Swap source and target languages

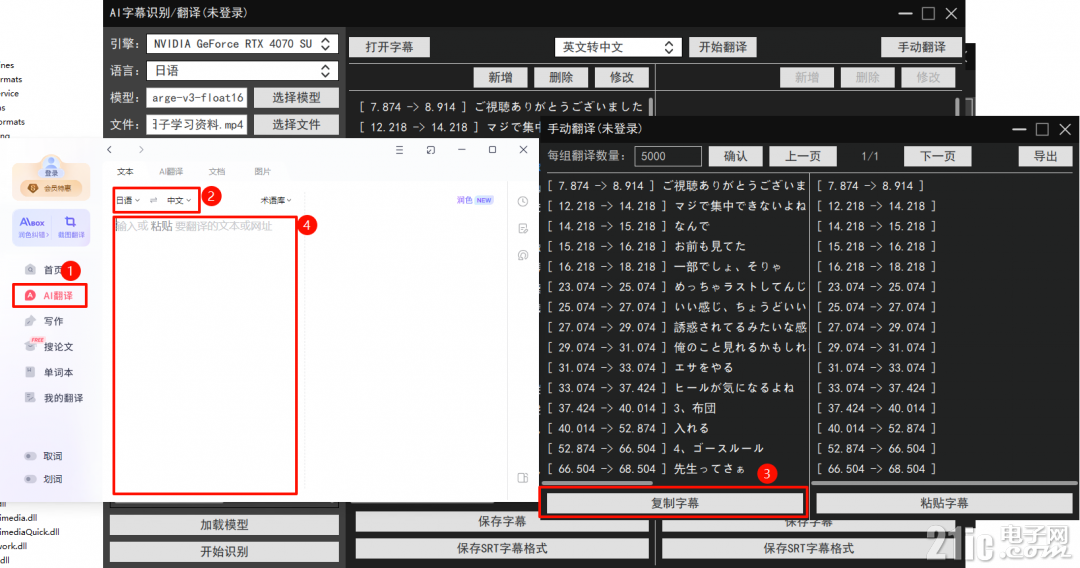(154, 200)
